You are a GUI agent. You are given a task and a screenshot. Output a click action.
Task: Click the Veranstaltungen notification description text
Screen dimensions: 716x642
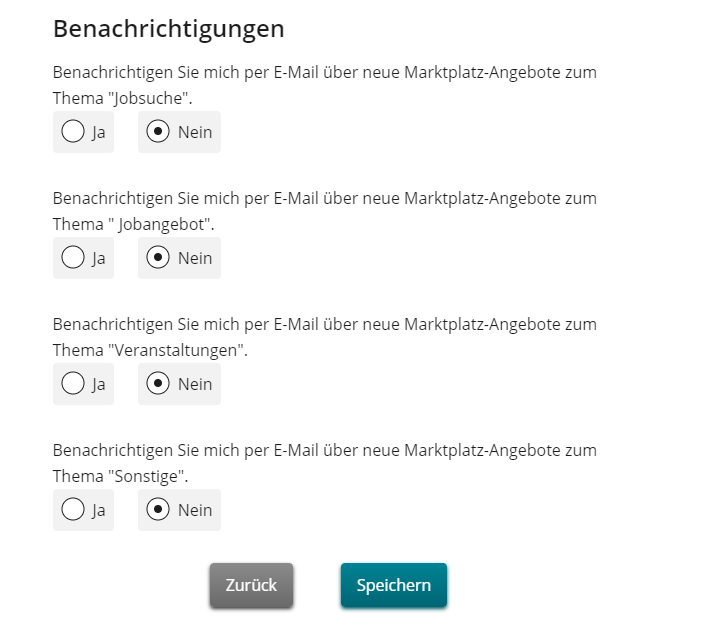click(x=325, y=337)
